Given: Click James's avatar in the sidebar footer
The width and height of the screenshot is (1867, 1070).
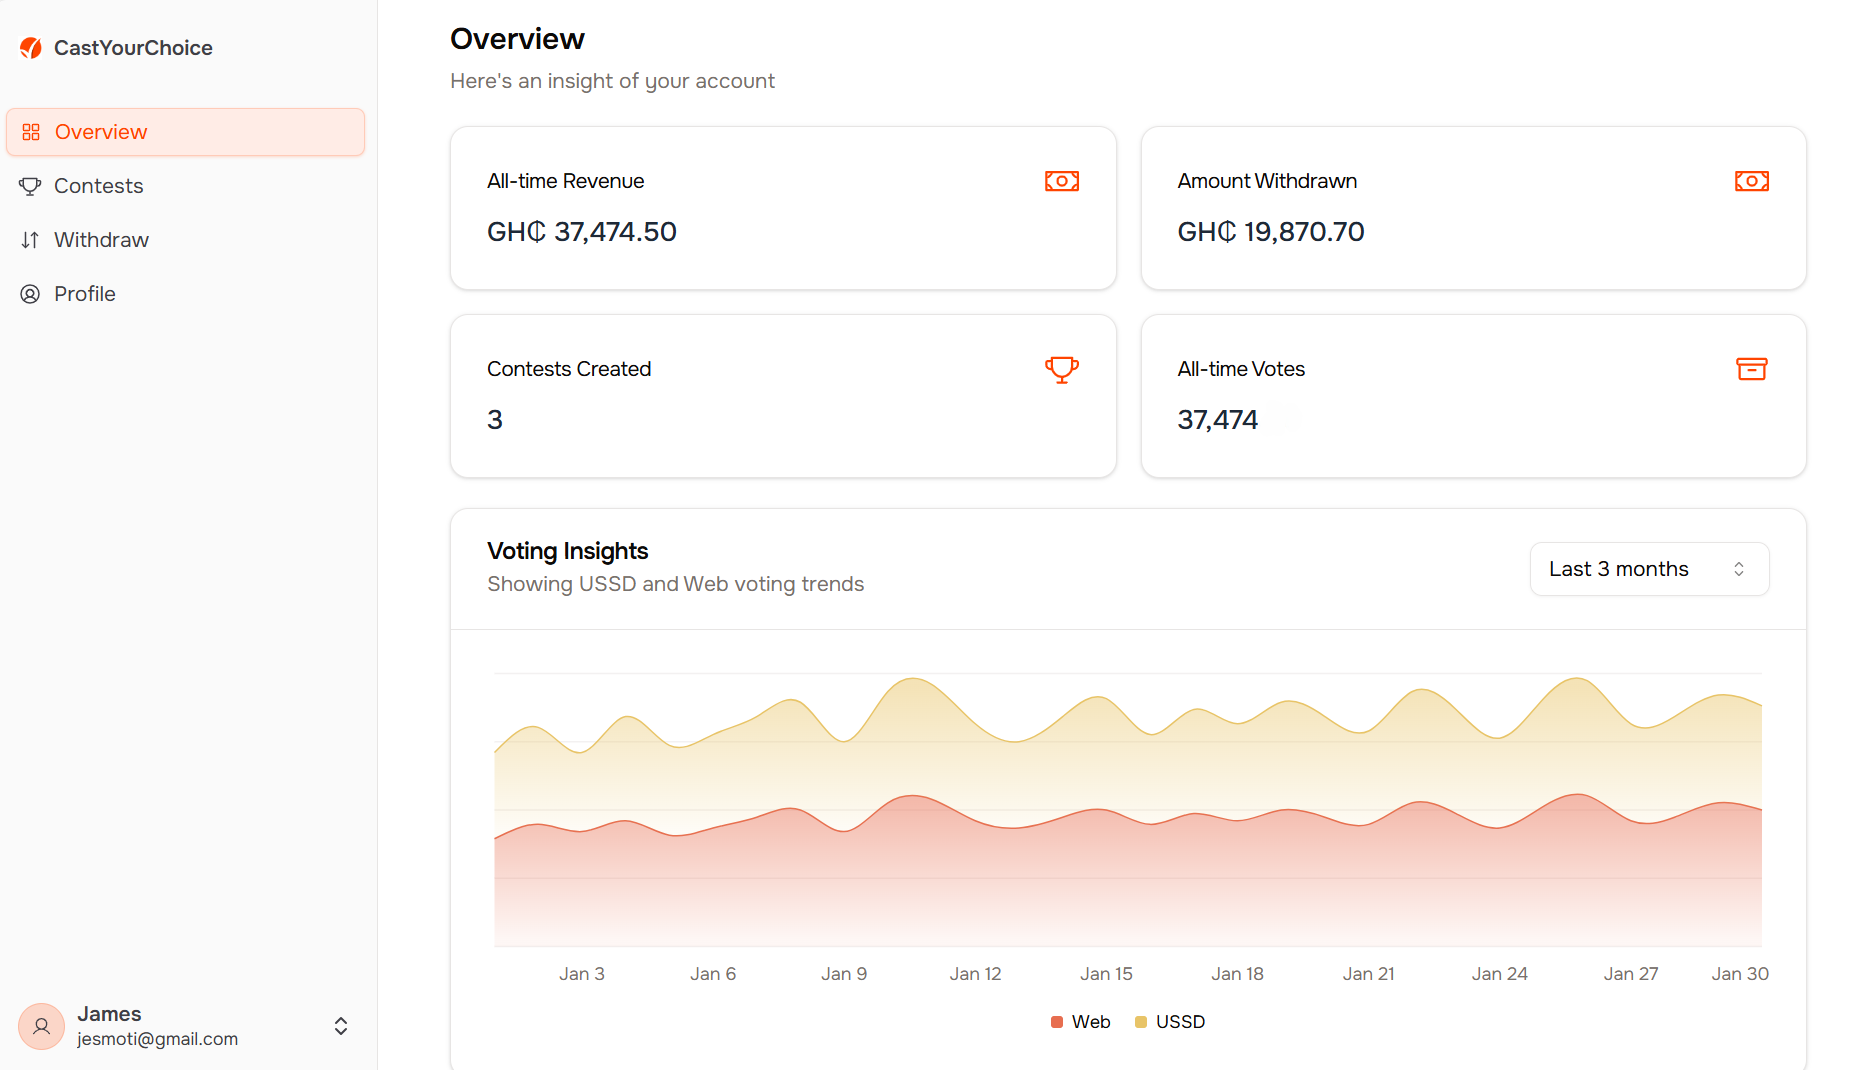Looking at the screenshot, I should (42, 1026).
